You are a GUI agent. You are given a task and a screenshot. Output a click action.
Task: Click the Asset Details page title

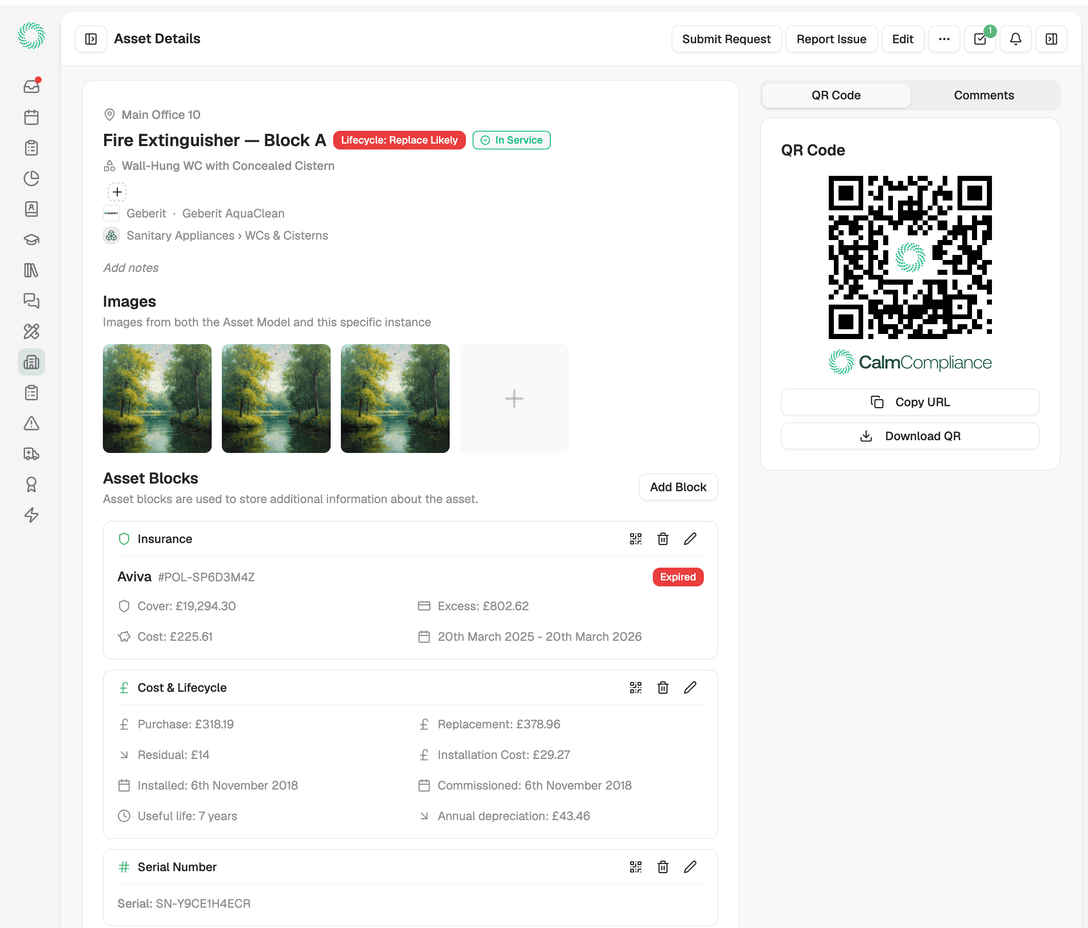tap(157, 39)
